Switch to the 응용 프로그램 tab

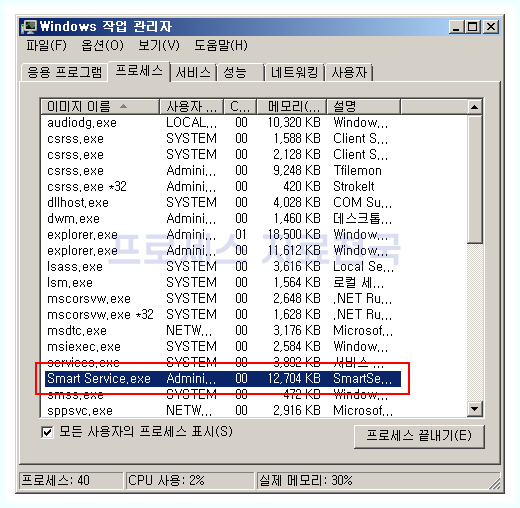pos(64,72)
